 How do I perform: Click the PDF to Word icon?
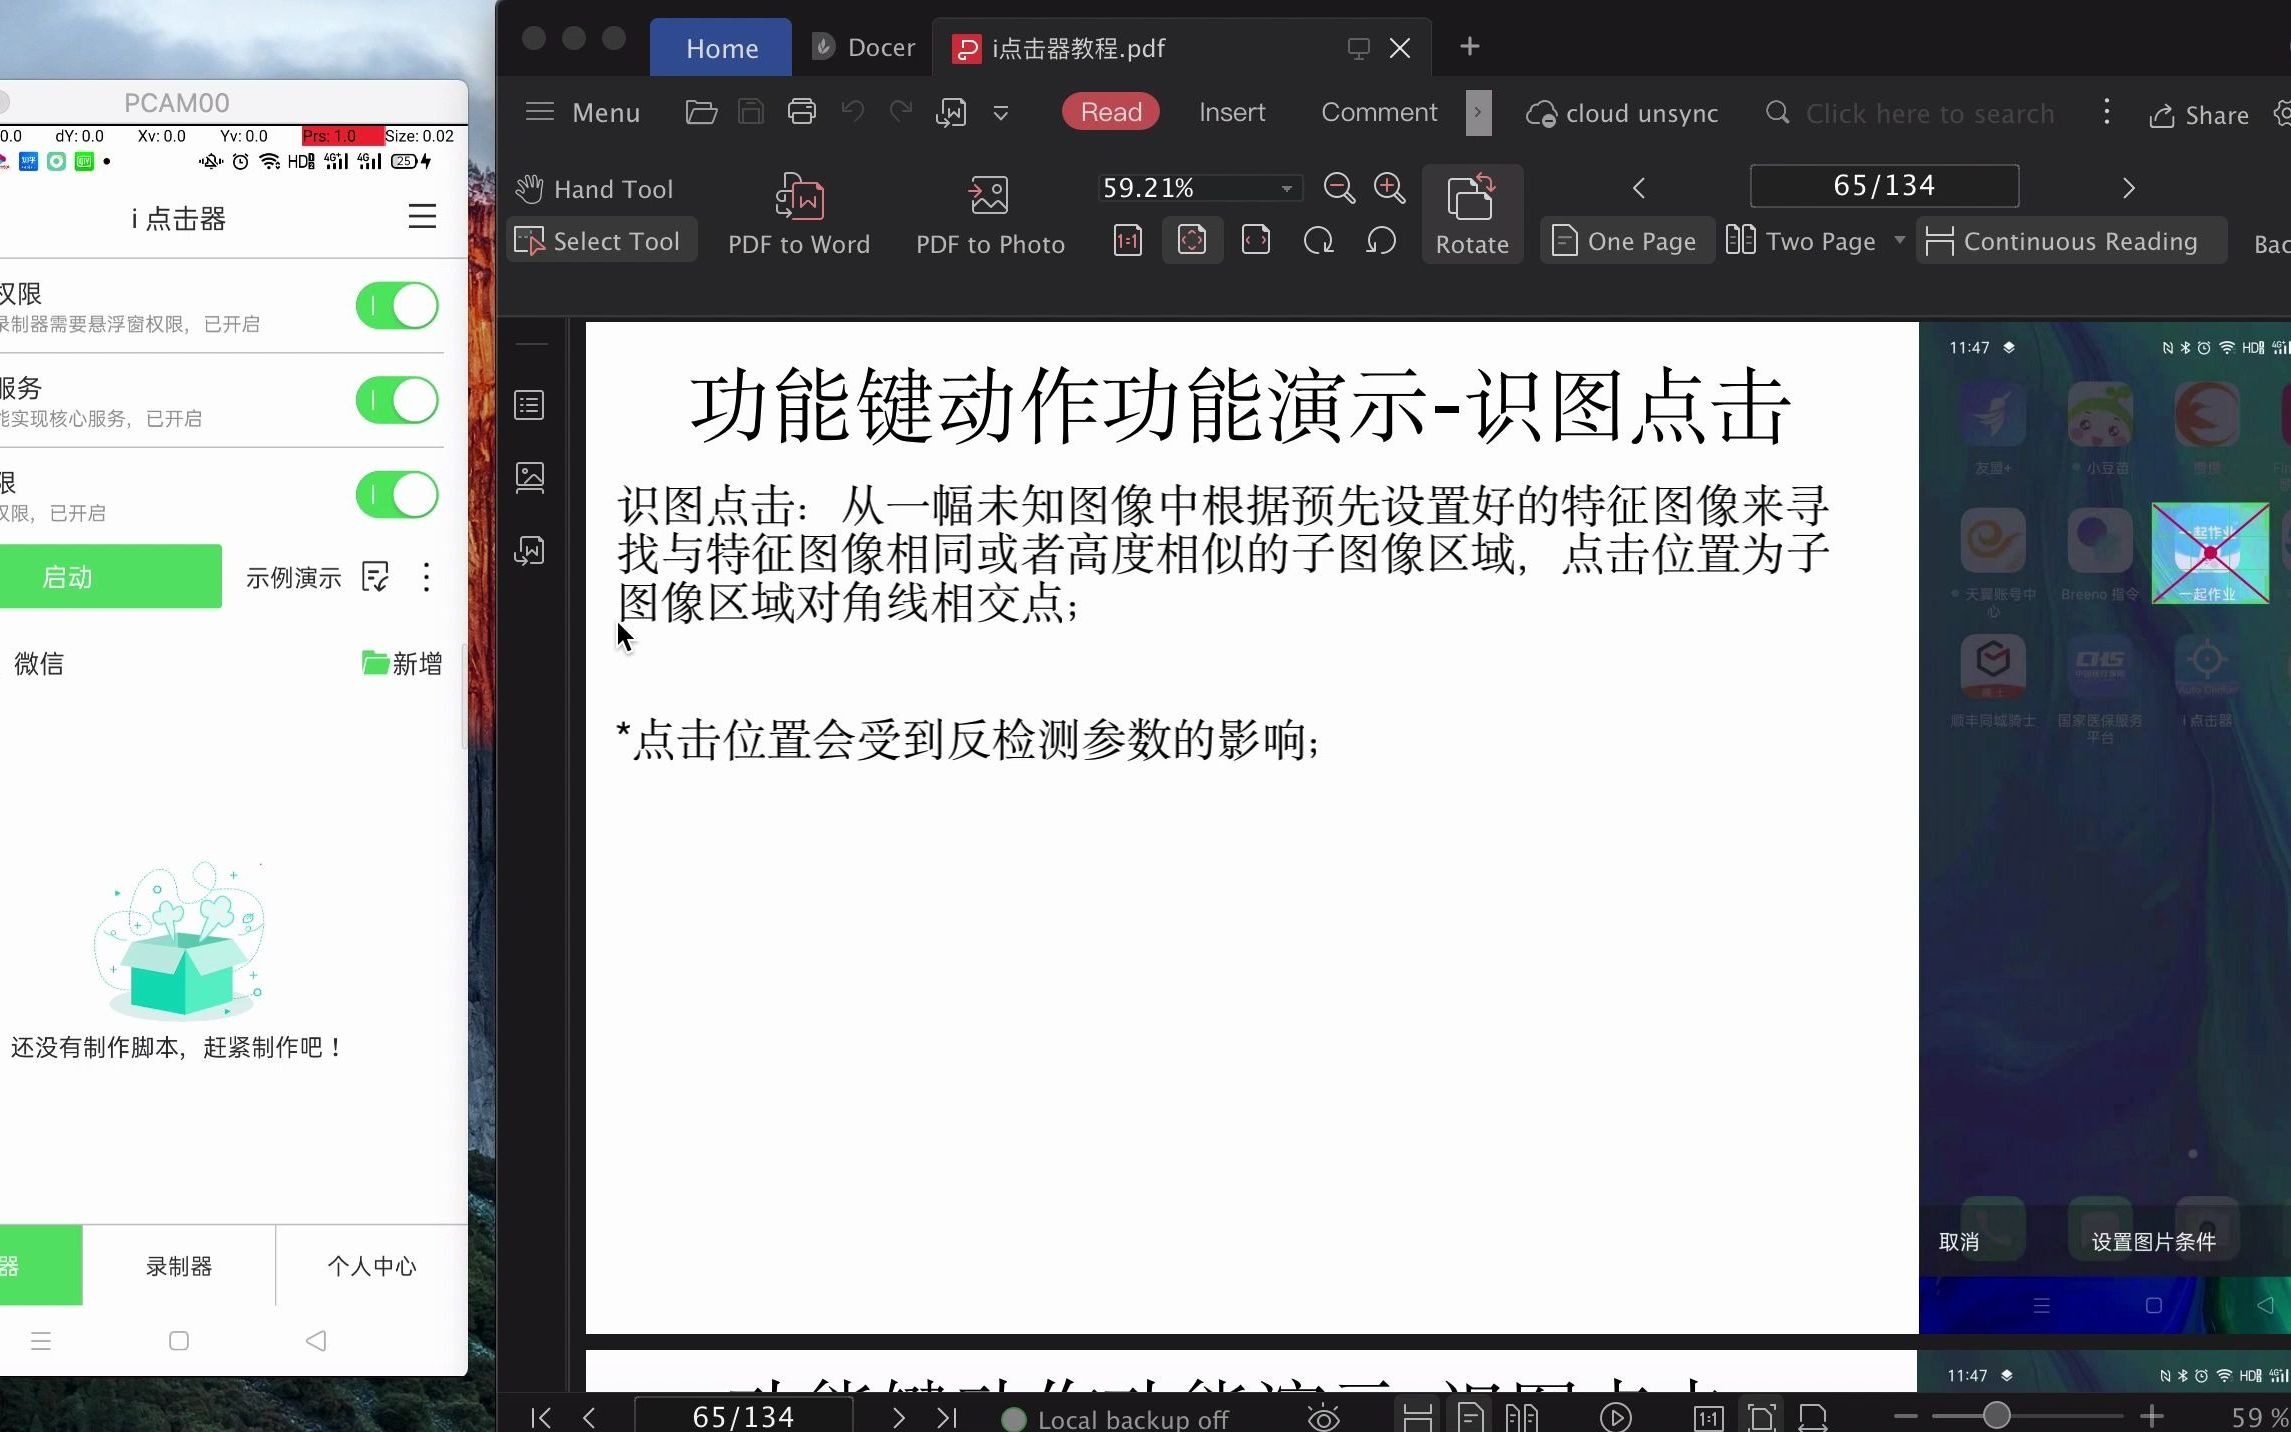tap(799, 197)
